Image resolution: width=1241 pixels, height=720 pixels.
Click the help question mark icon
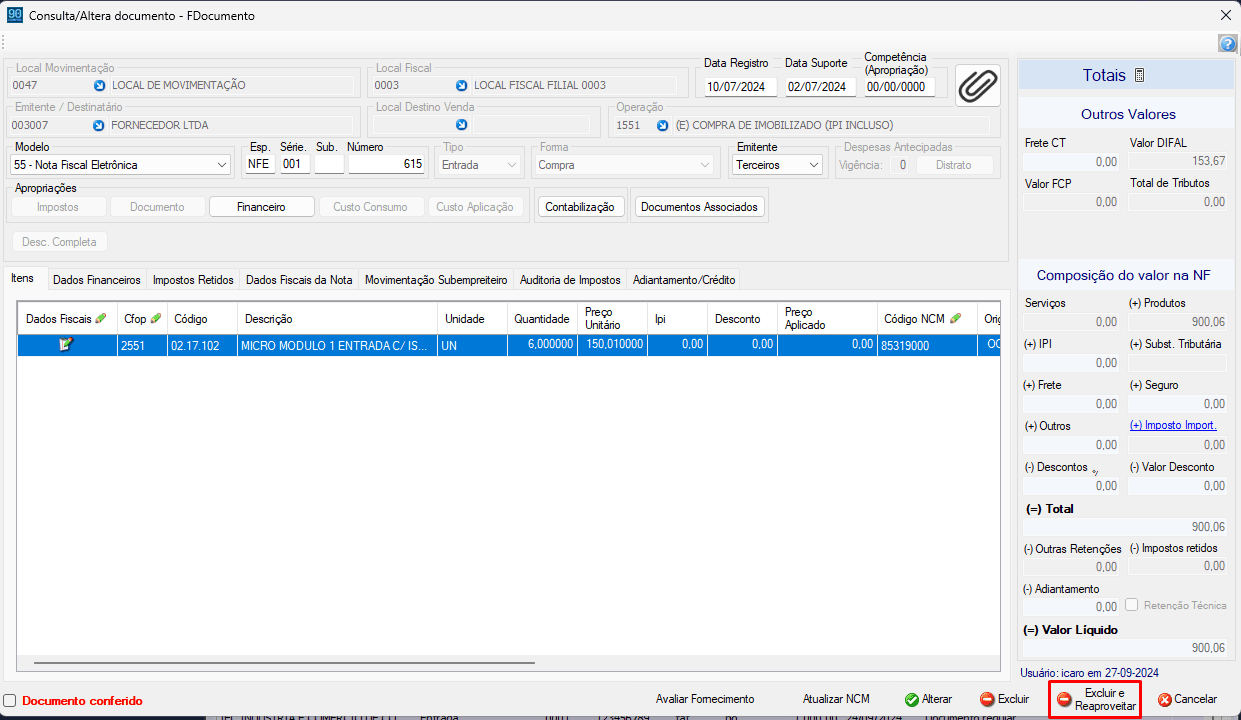[1228, 43]
